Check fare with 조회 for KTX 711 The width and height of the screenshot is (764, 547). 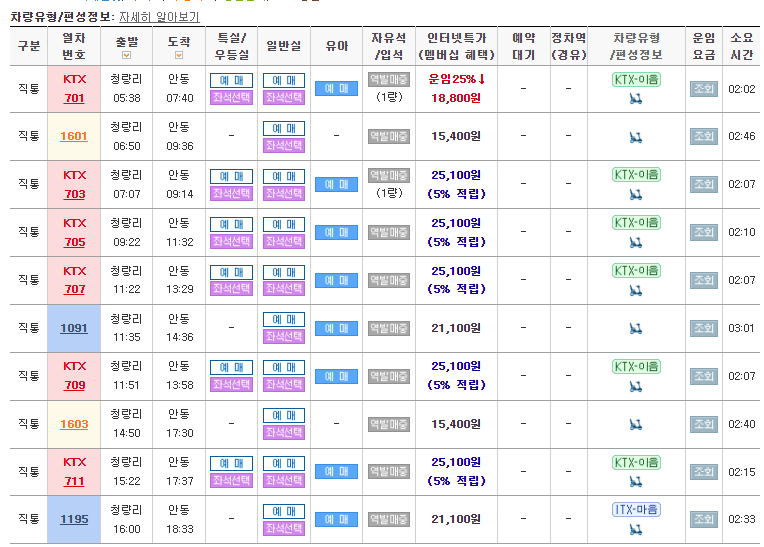tap(704, 472)
